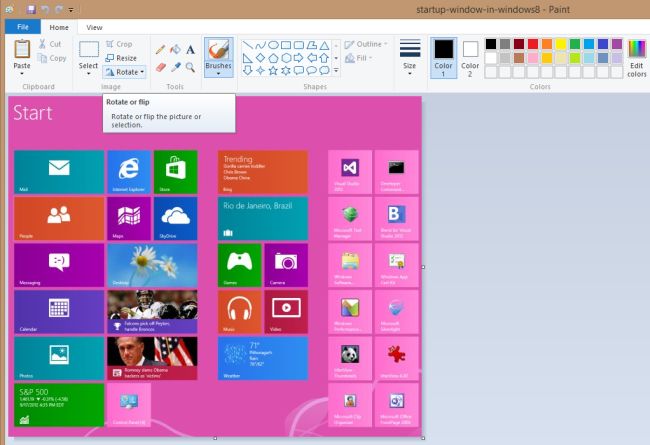The height and width of the screenshot is (445, 650).
Task: Pick the red color swatch
Action: click(533, 44)
